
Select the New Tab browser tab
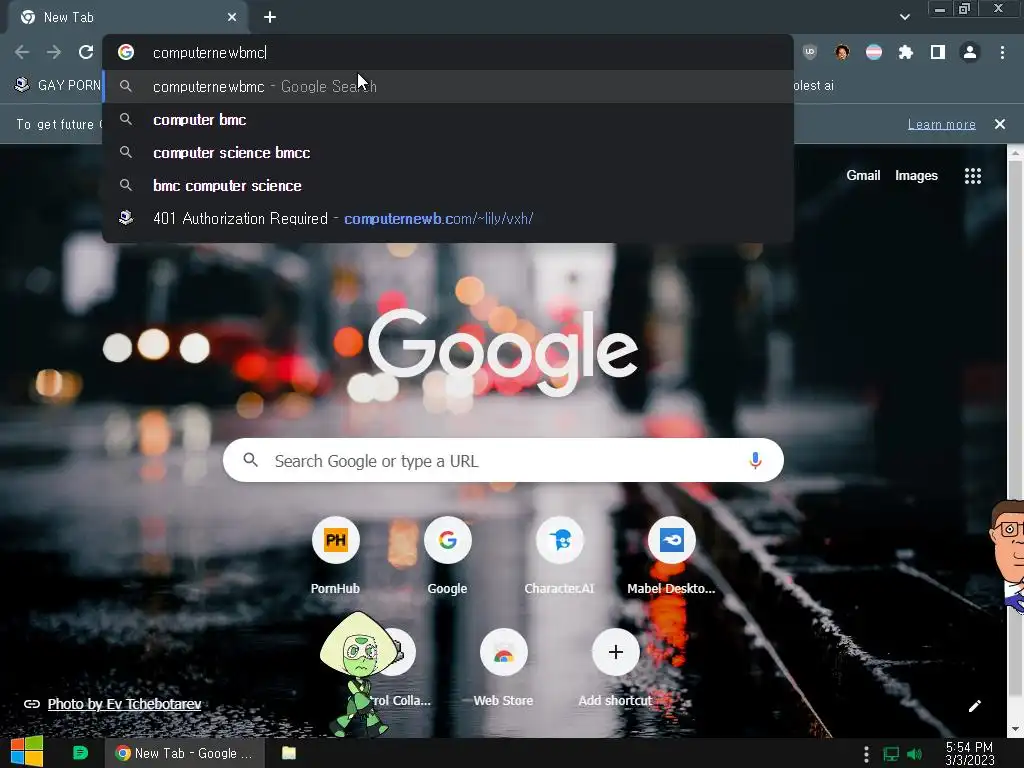127,18
